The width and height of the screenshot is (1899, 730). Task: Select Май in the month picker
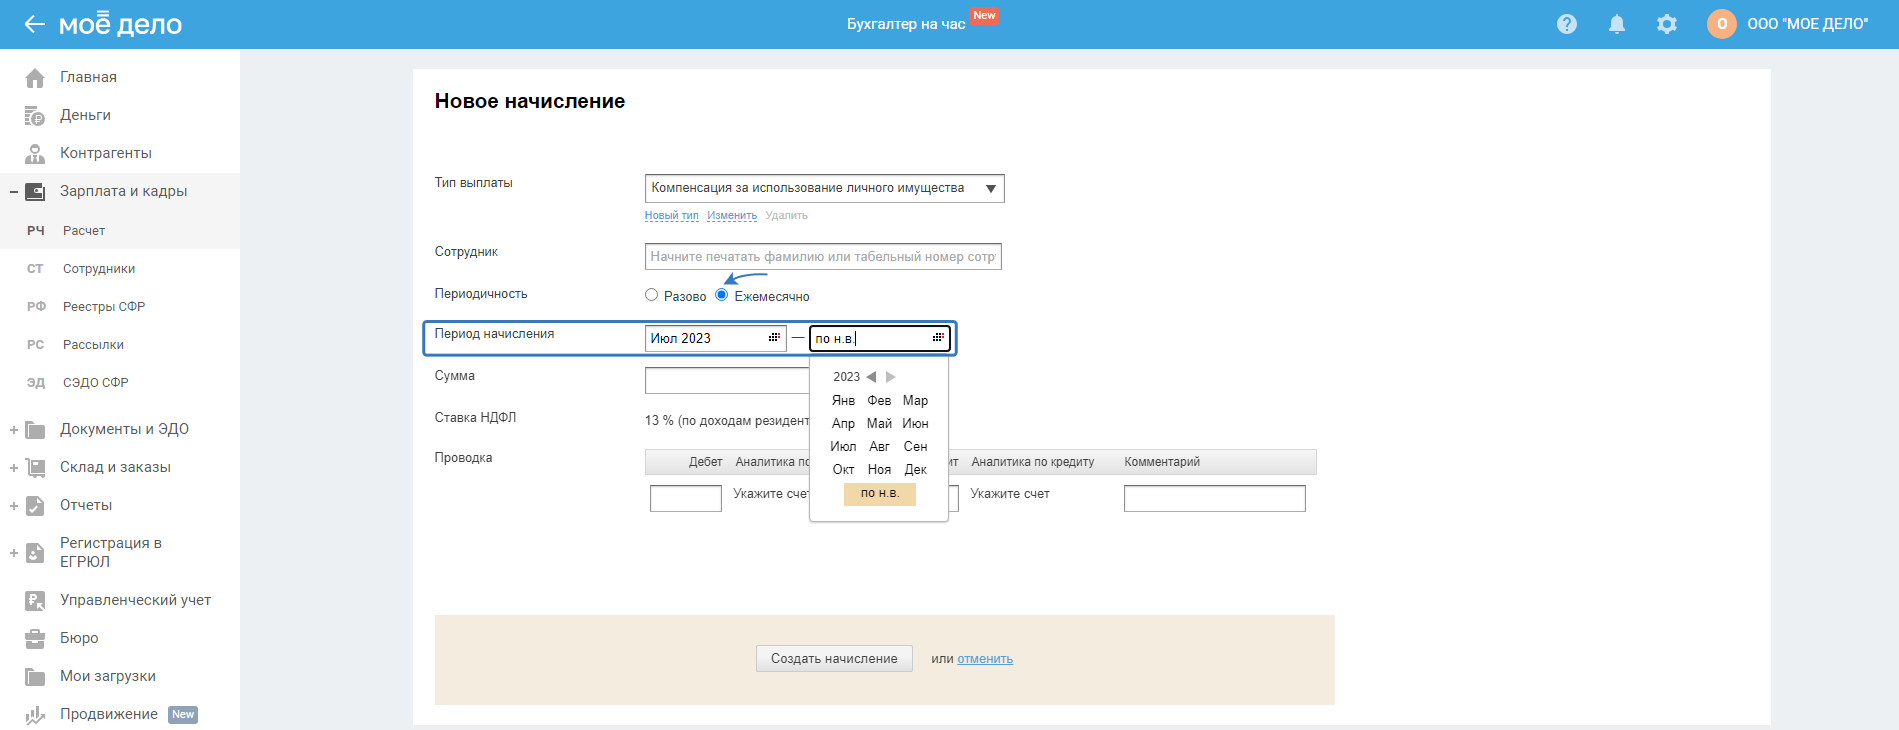pyautogui.click(x=879, y=424)
